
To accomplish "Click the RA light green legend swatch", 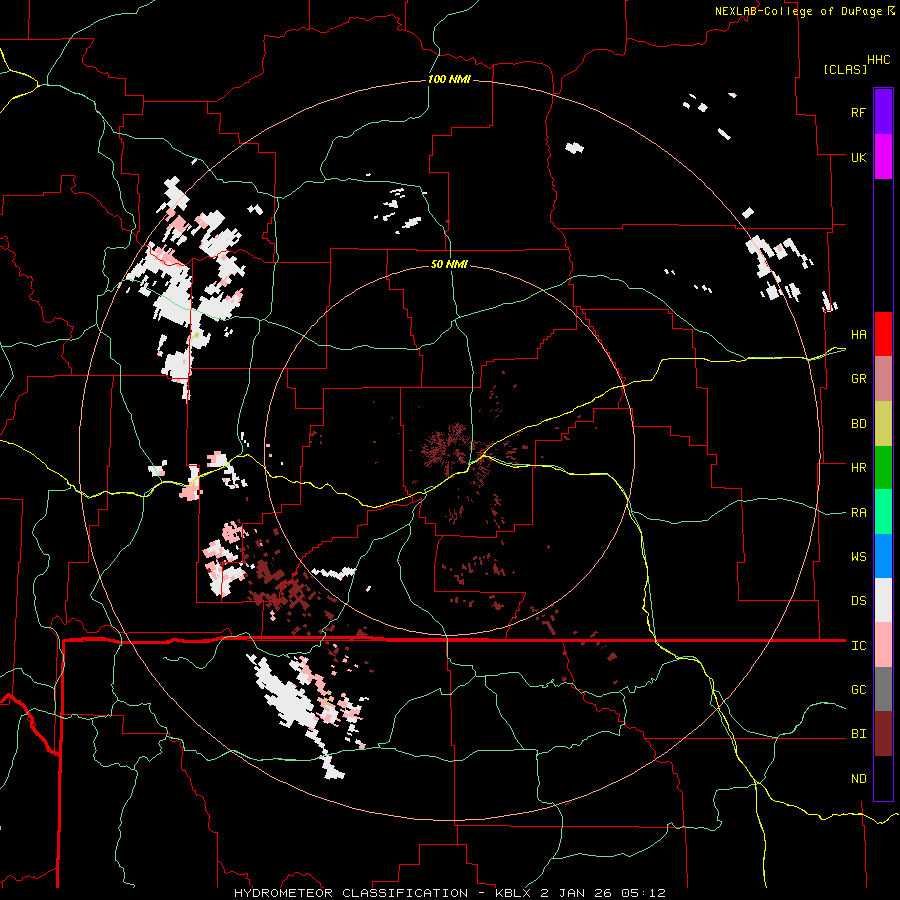I will pos(883,512).
